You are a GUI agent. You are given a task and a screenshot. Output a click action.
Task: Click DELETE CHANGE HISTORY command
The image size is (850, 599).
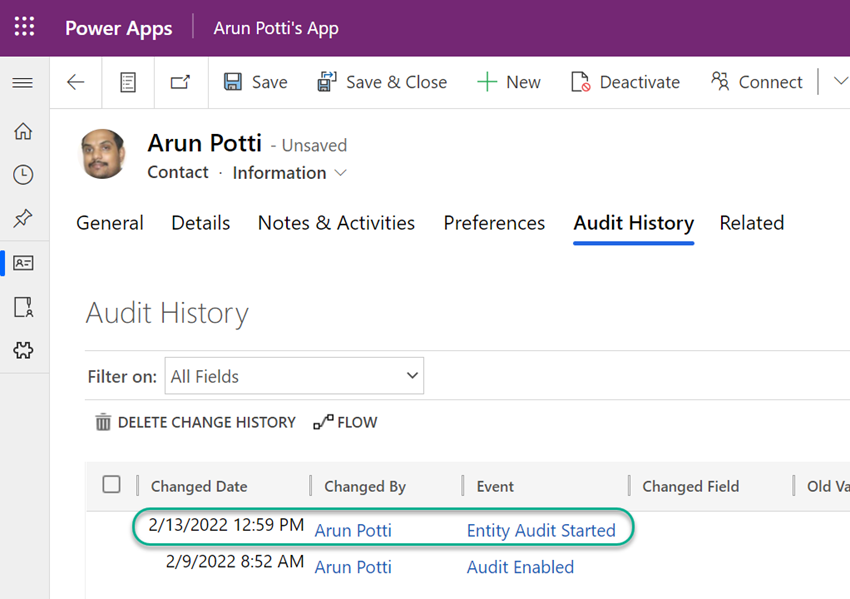pyautogui.click(x=195, y=422)
